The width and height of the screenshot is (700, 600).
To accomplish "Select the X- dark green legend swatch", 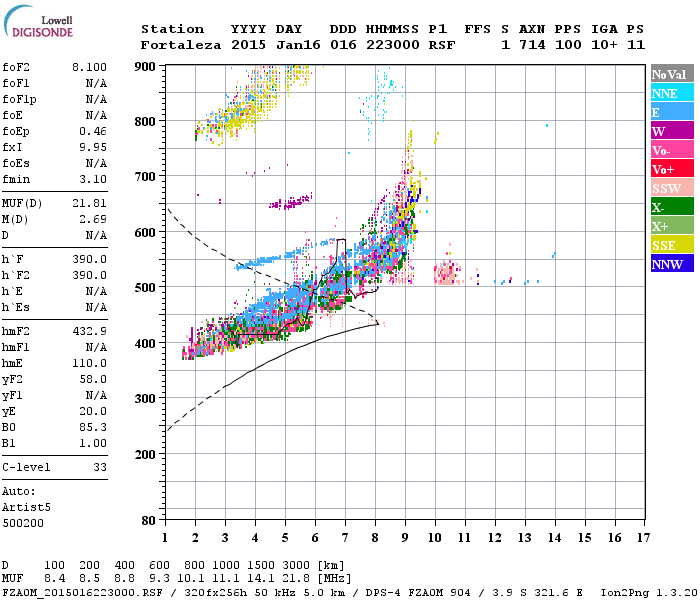I will coord(672,207).
